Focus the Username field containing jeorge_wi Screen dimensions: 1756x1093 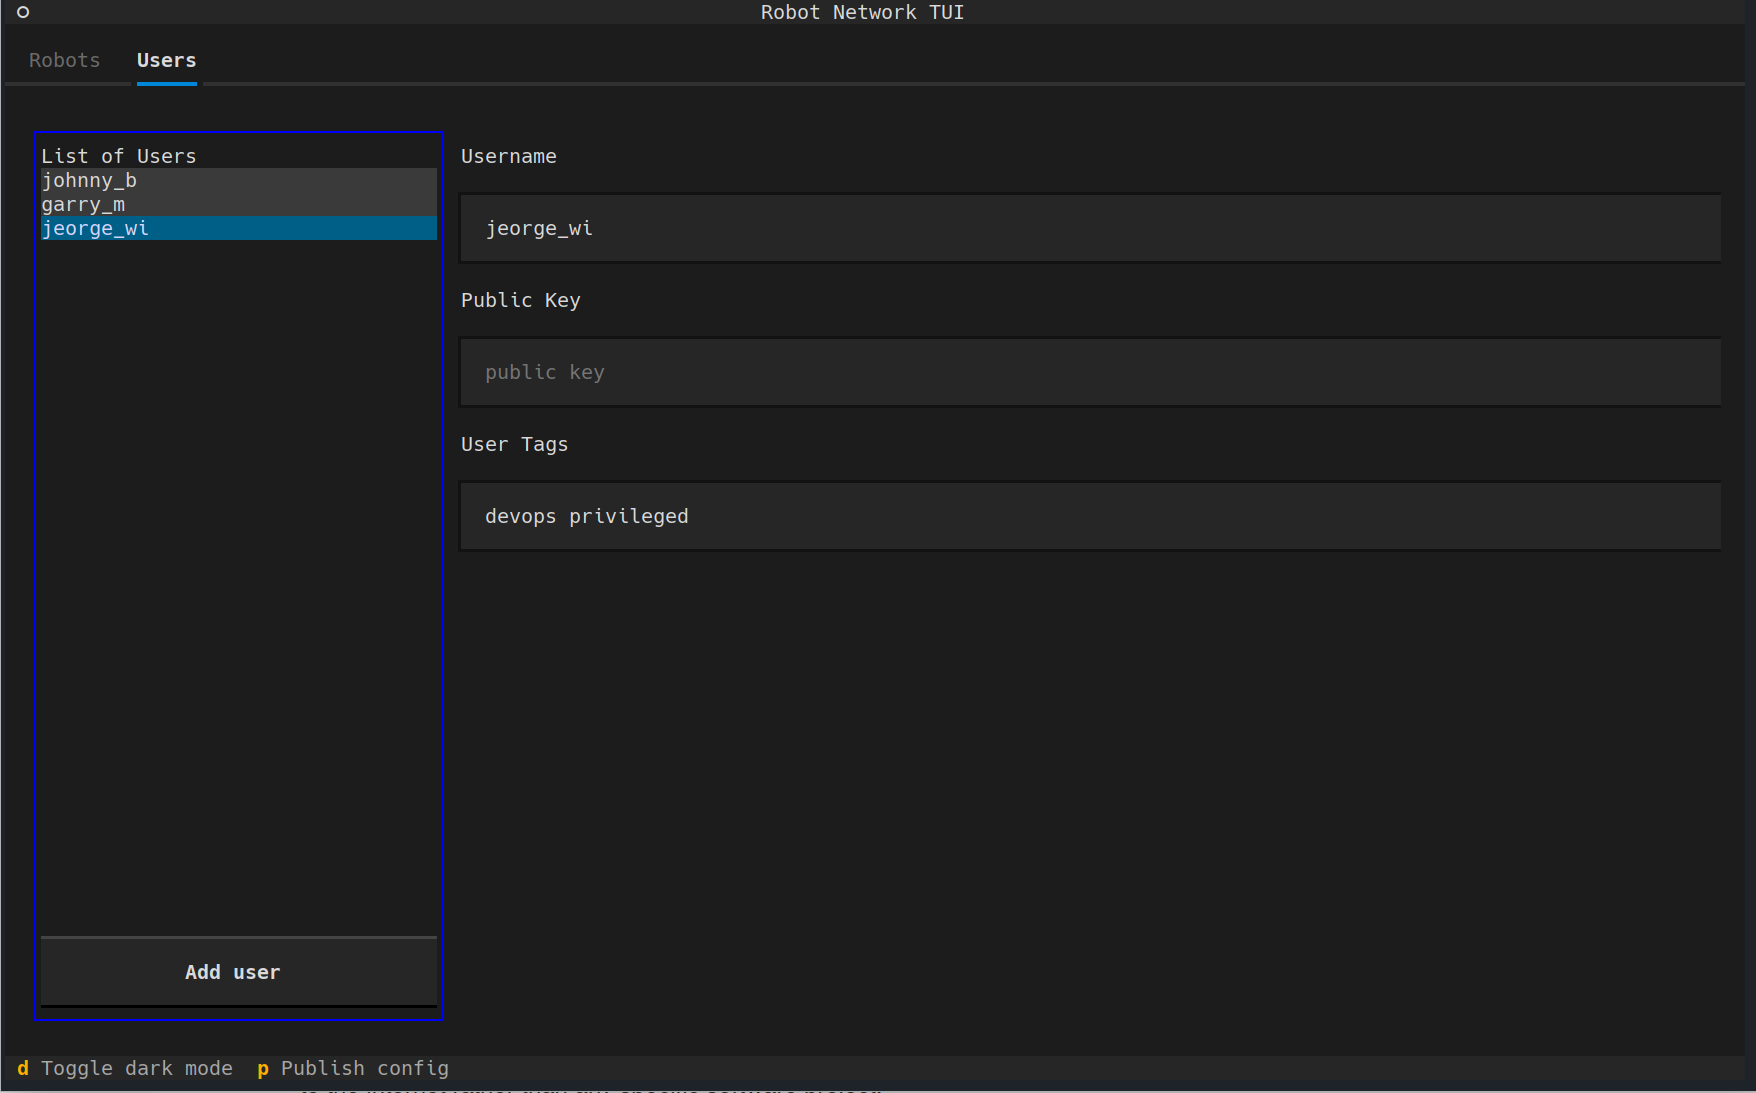tap(1089, 228)
